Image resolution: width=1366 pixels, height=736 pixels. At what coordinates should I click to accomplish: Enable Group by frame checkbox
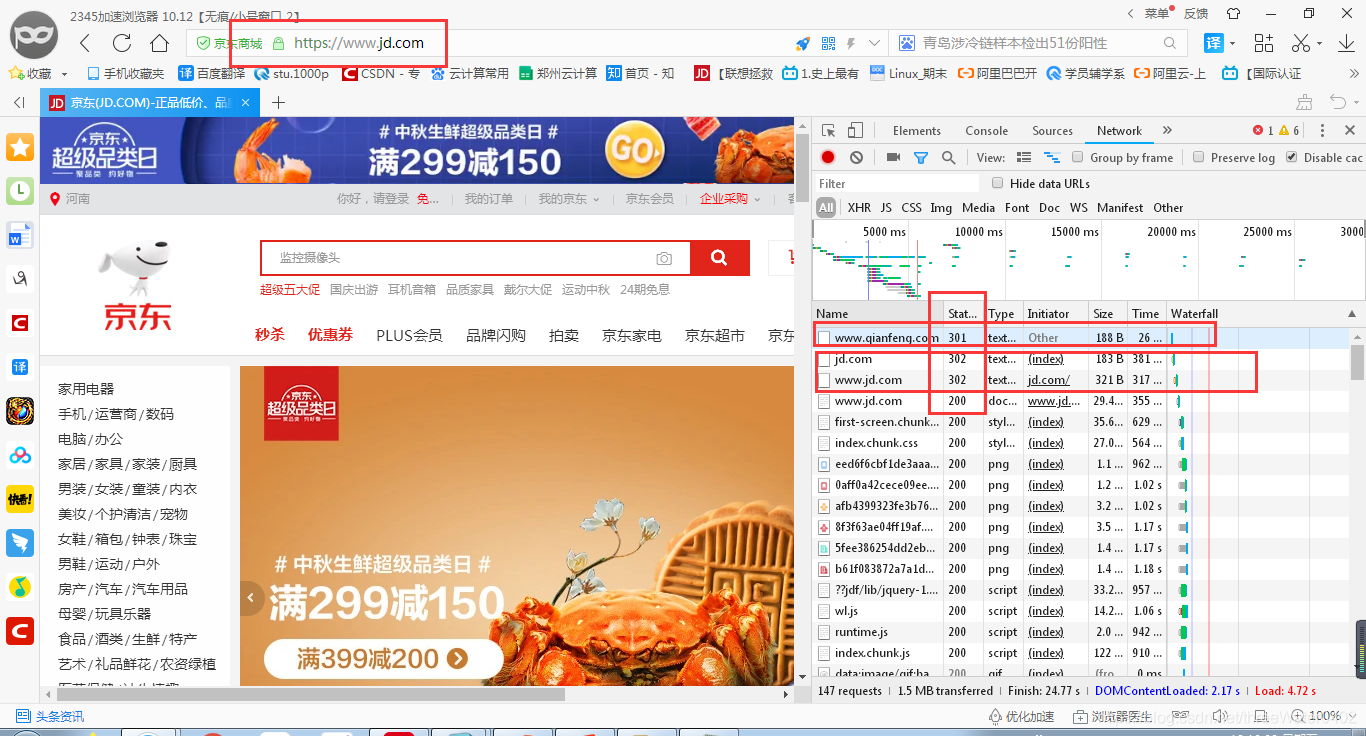point(1077,157)
